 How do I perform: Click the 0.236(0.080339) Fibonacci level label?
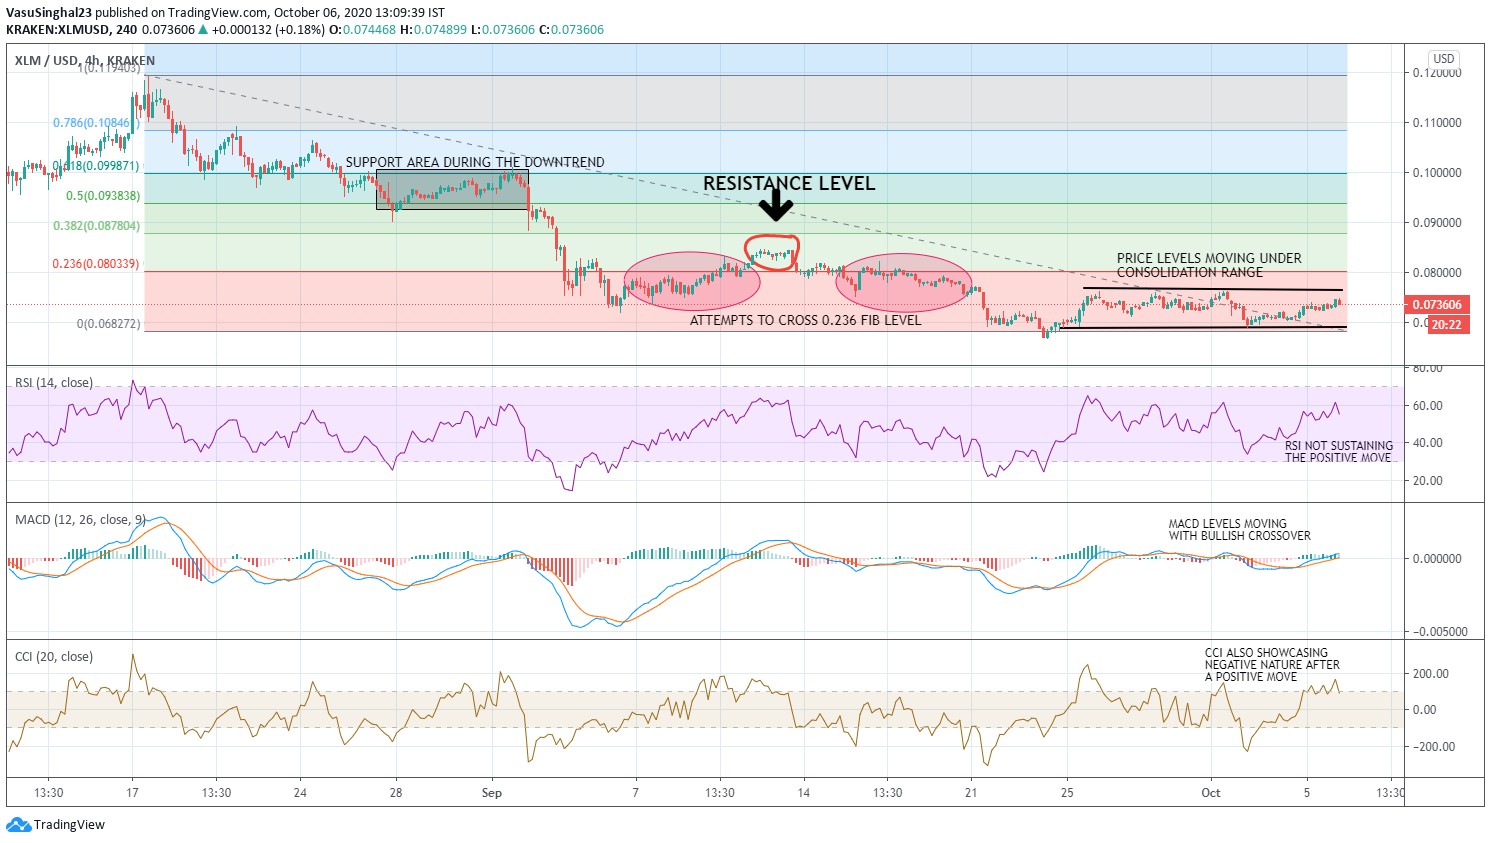(96, 264)
